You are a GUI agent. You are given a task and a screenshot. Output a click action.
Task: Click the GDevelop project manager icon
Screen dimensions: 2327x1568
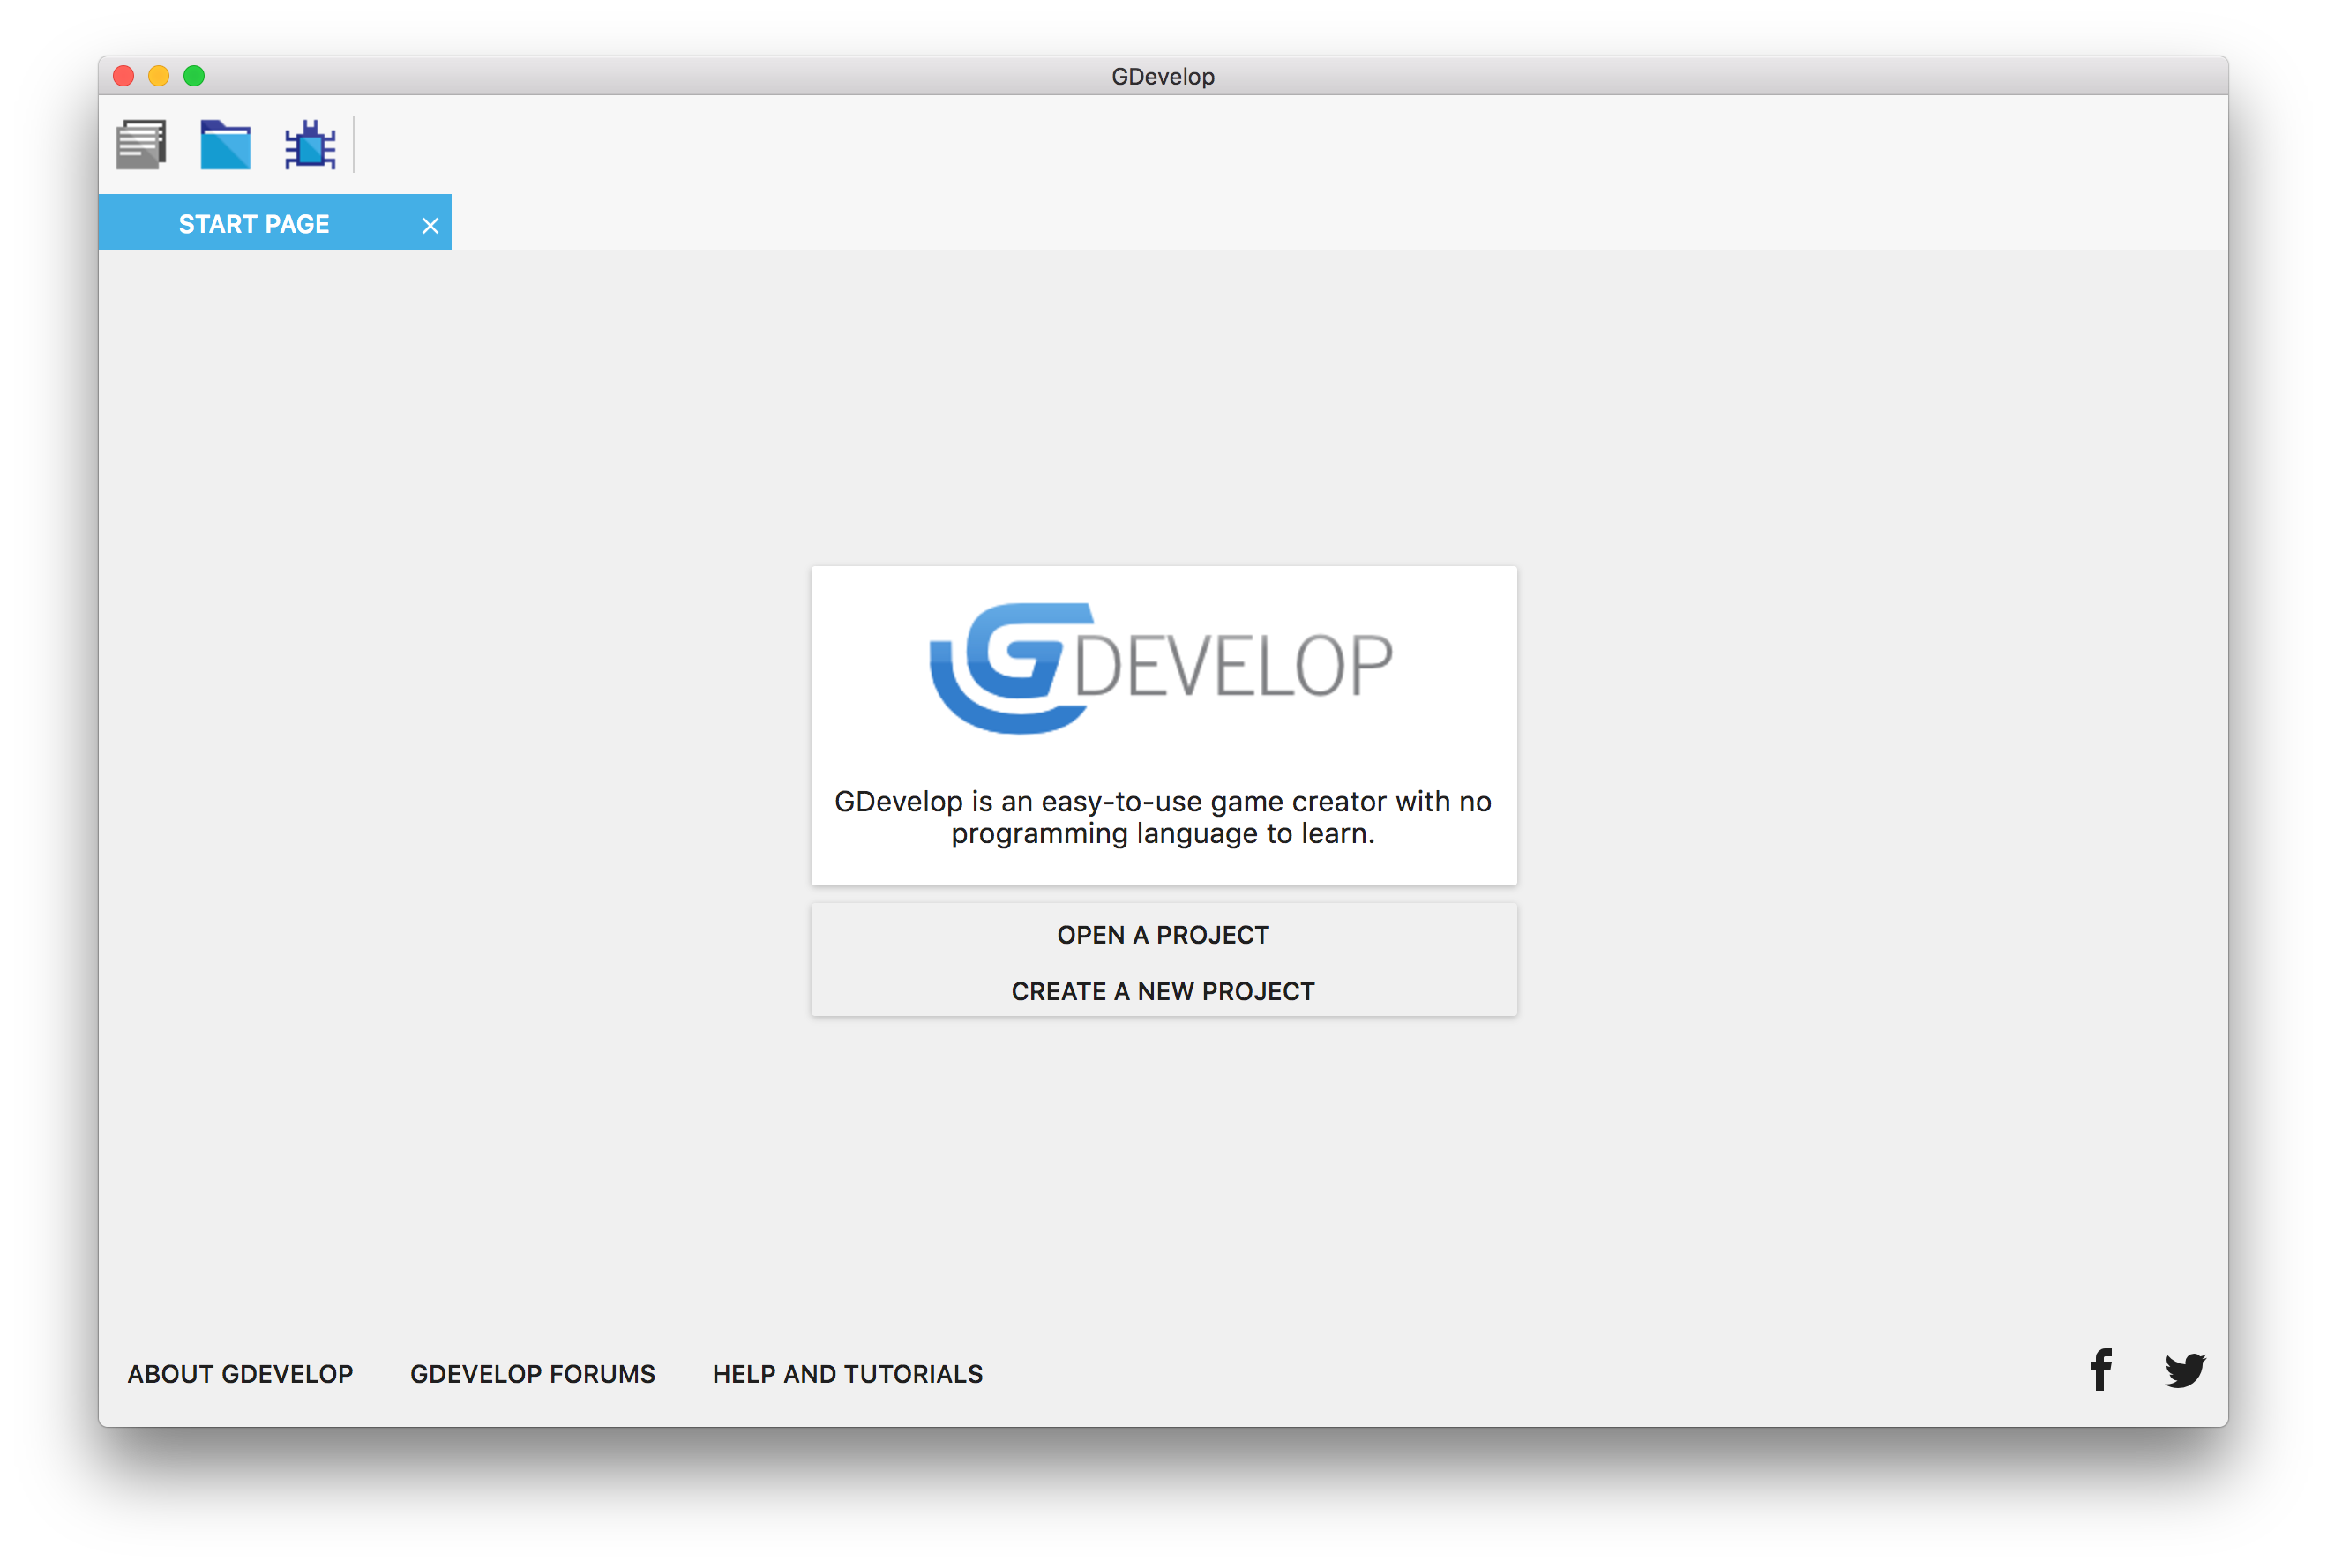click(x=144, y=146)
